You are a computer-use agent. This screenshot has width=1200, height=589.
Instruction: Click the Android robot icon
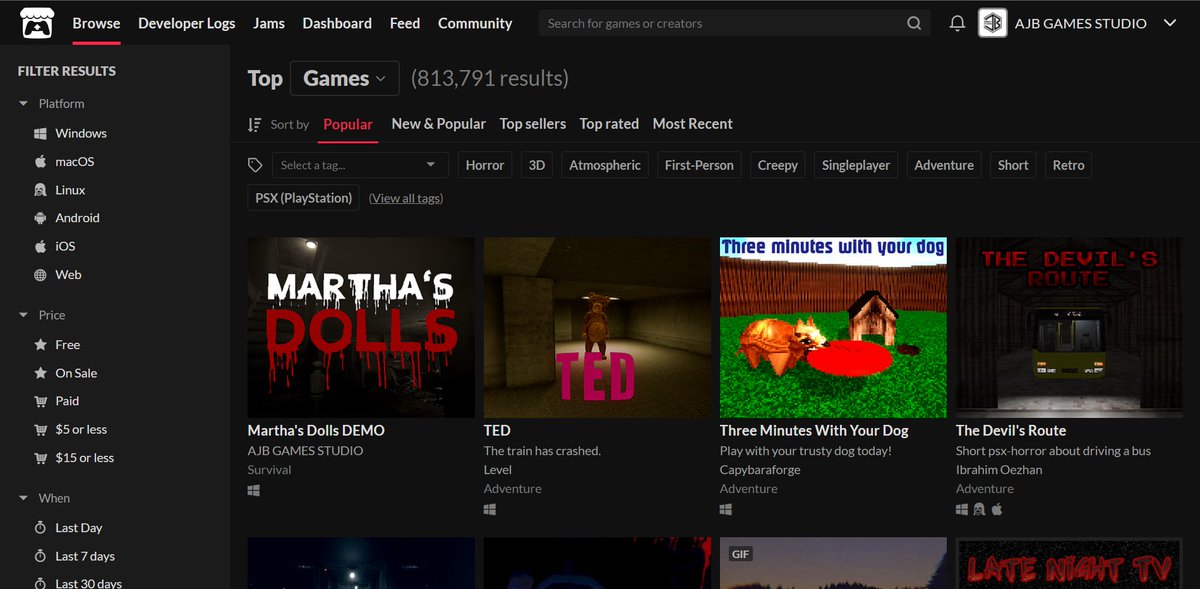tap(40, 218)
